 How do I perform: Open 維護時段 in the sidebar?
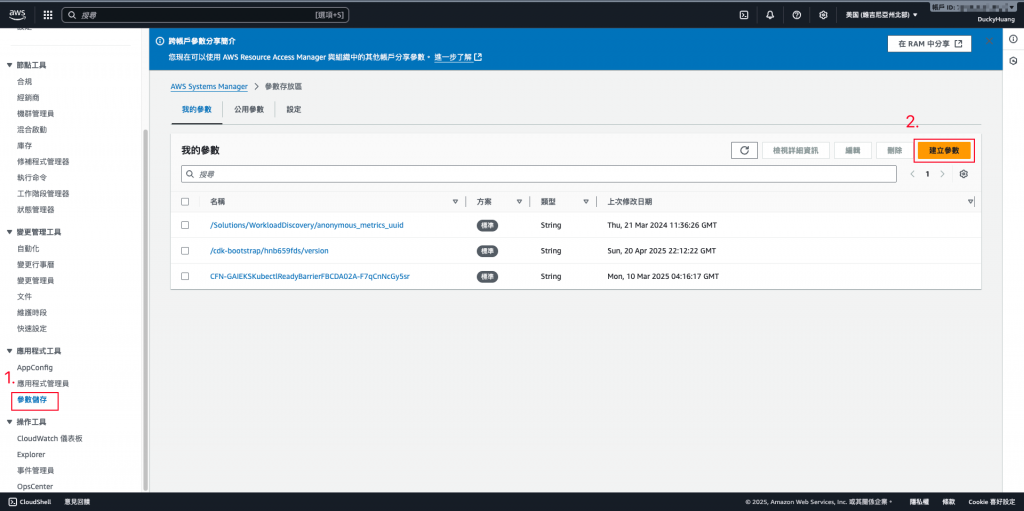32,312
